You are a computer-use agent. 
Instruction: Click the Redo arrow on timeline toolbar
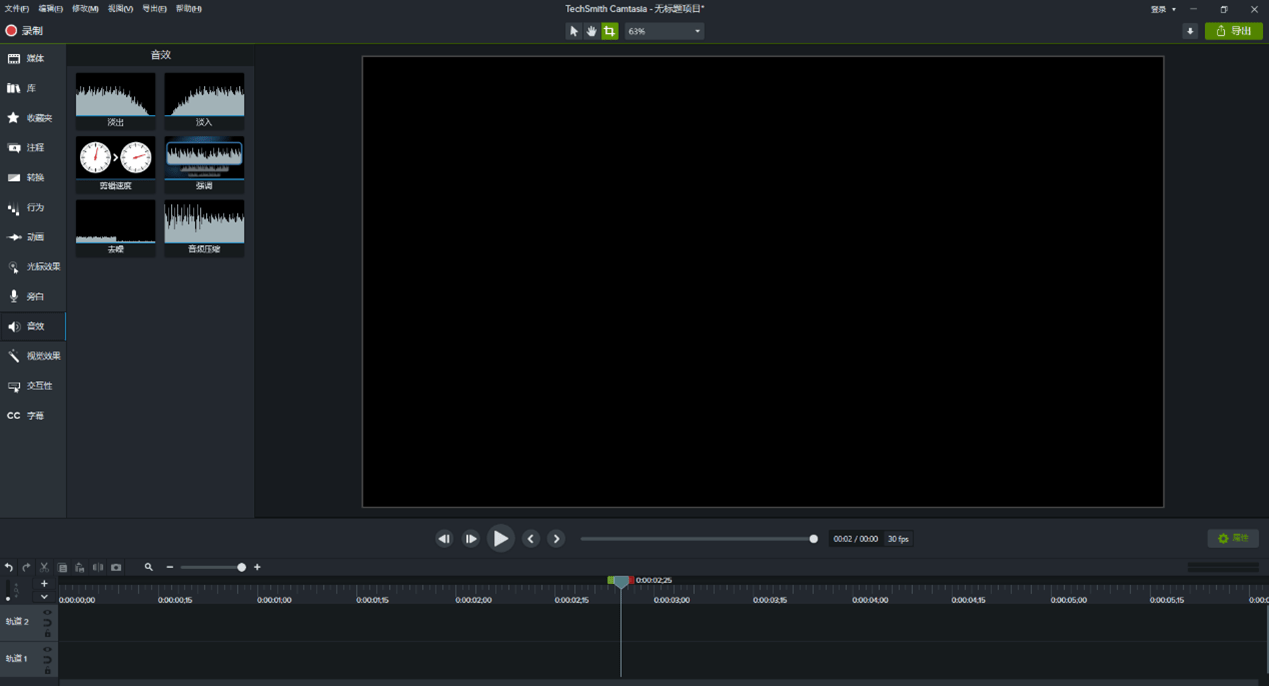(x=27, y=567)
